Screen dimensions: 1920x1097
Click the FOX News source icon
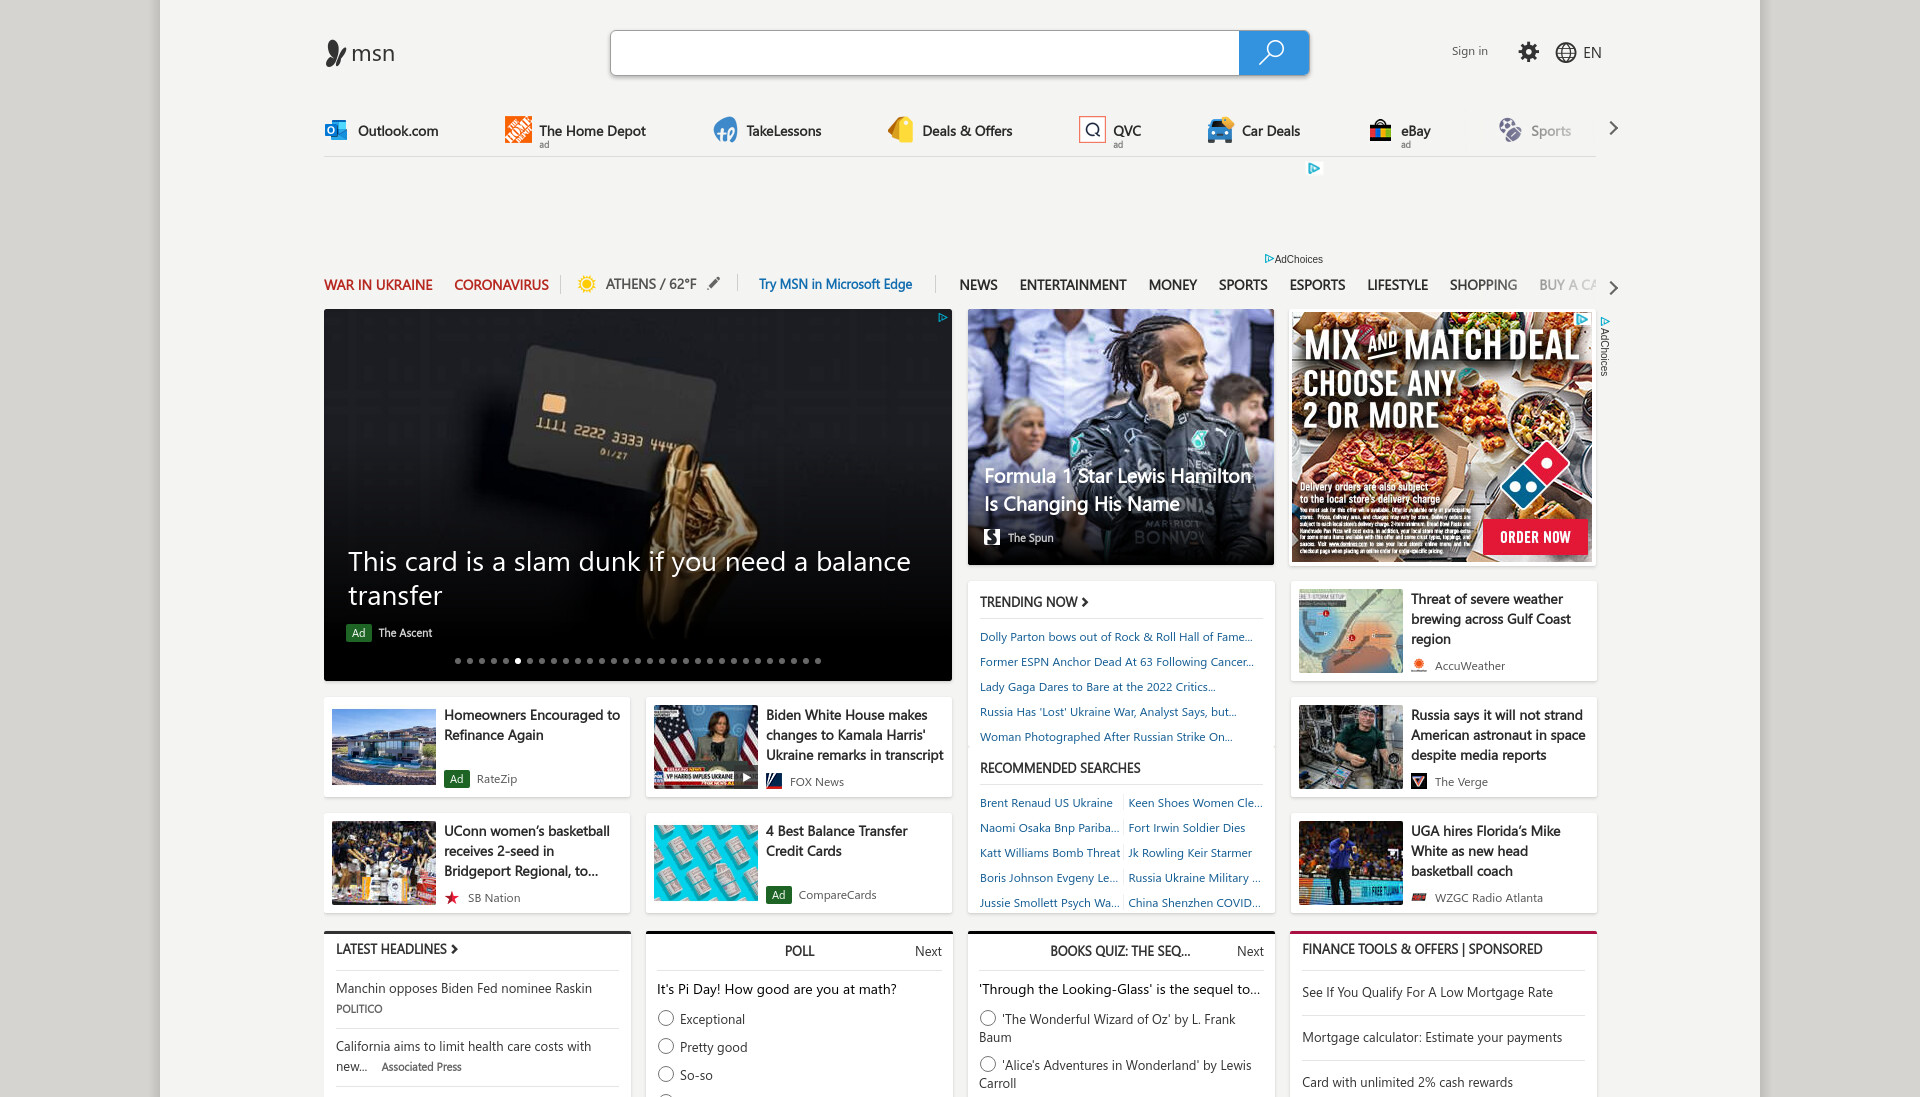[774, 781]
